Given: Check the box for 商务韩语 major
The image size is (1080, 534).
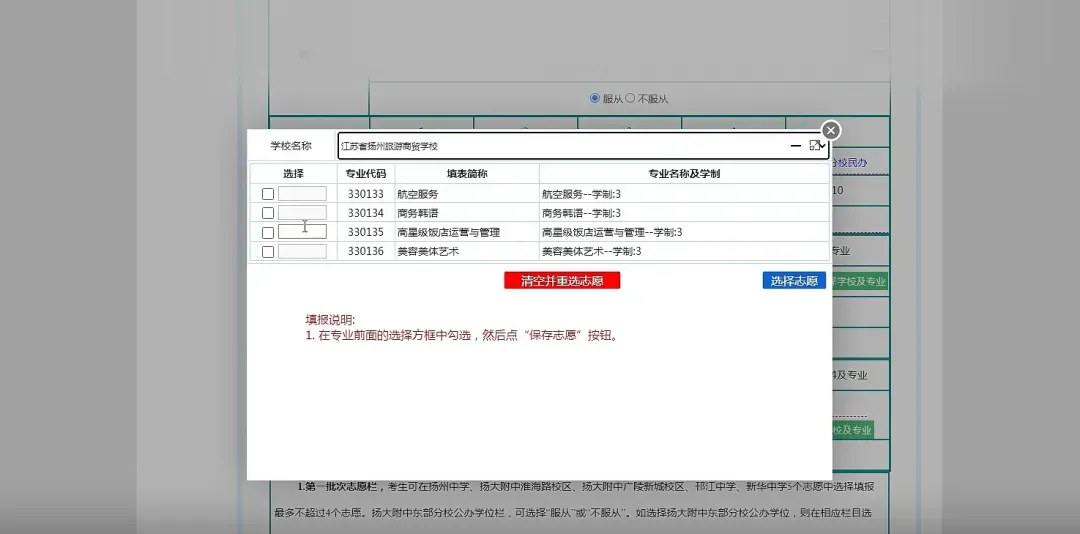Looking at the screenshot, I should pos(268,214).
